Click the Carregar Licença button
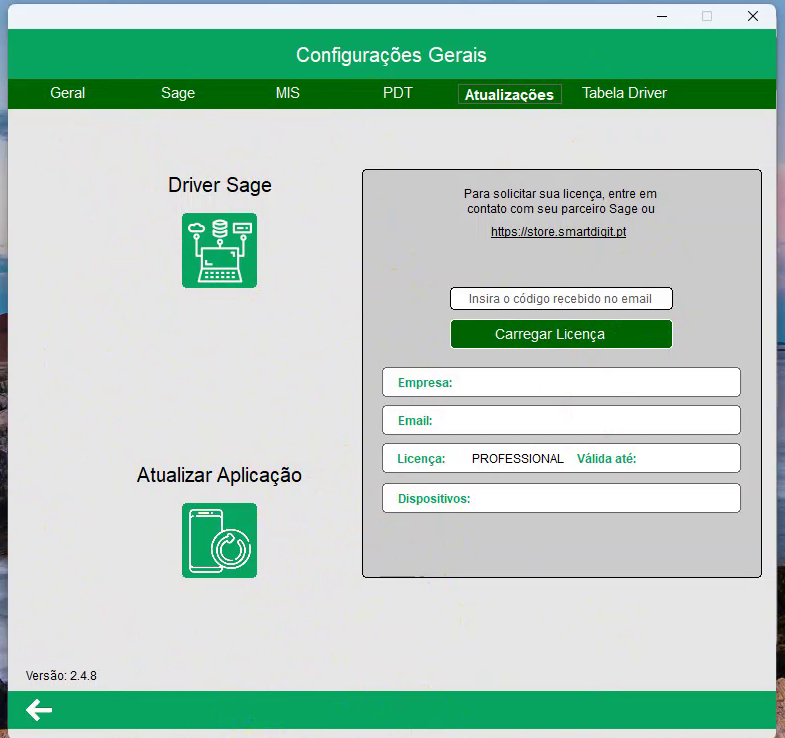The image size is (785, 738). [x=561, y=334]
